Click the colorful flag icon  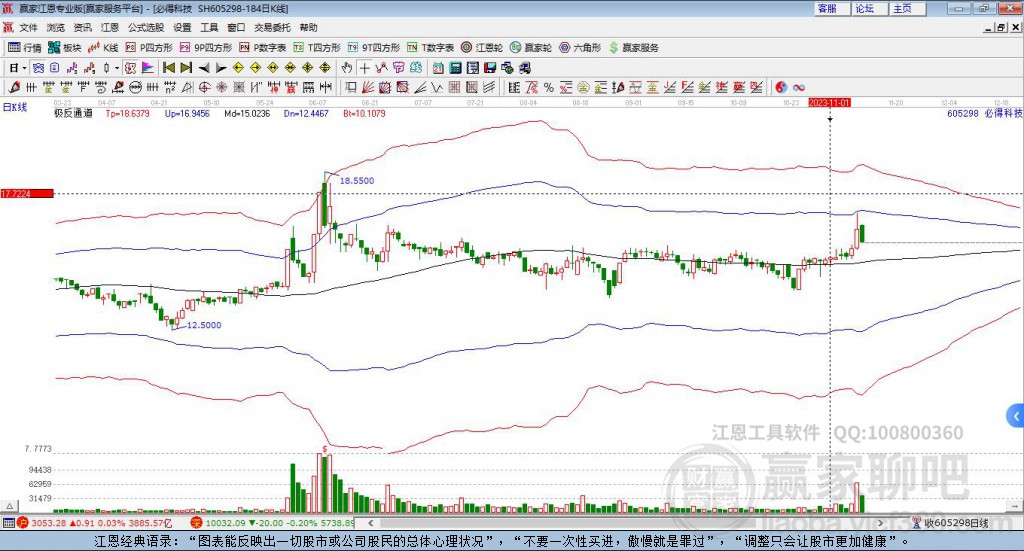pos(148,68)
